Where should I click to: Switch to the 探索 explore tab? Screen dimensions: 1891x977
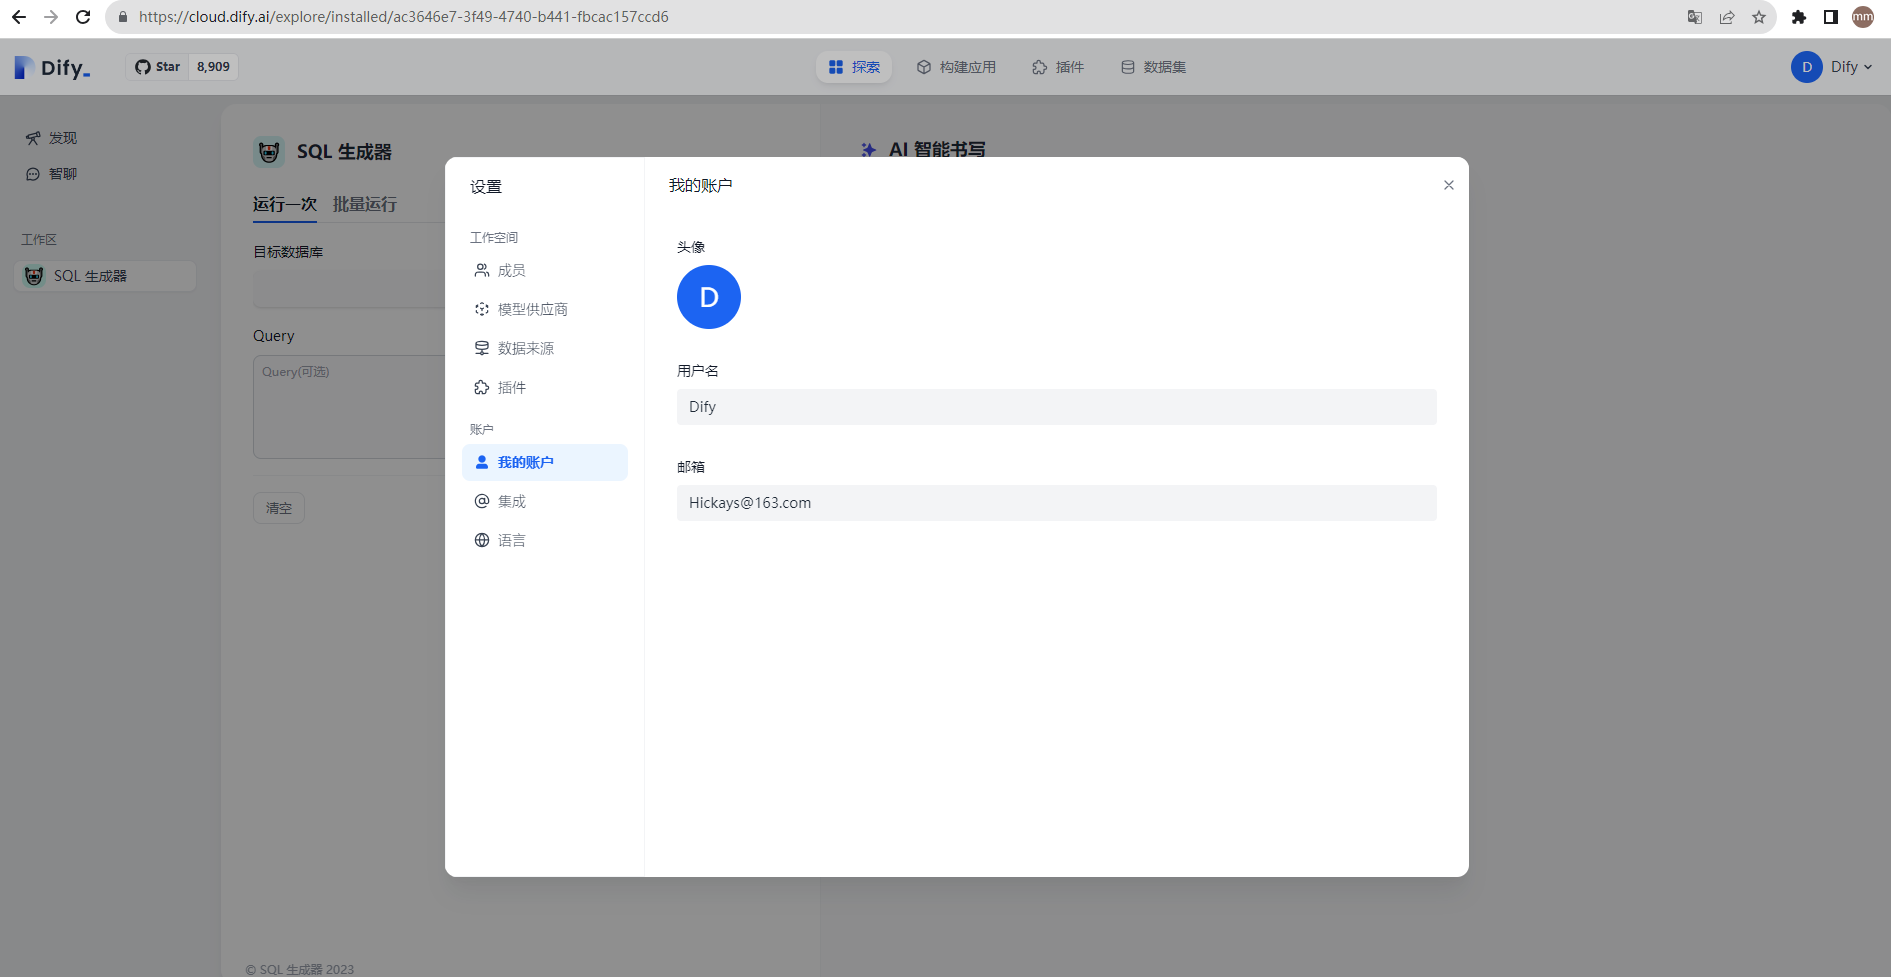[x=854, y=67]
